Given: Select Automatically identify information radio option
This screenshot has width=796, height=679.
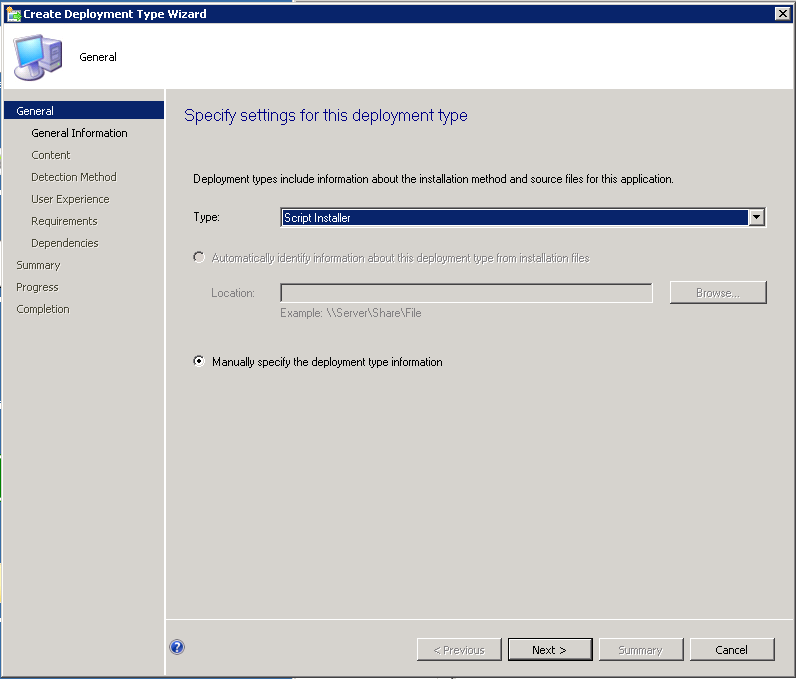Looking at the screenshot, I should tap(199, 258).
